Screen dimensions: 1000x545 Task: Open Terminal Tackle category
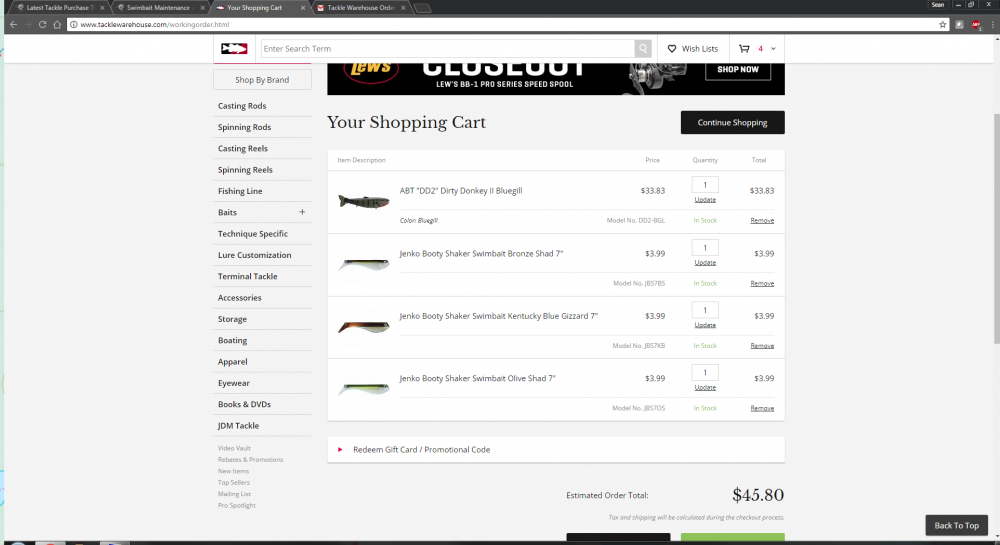[x=248, y=276]
